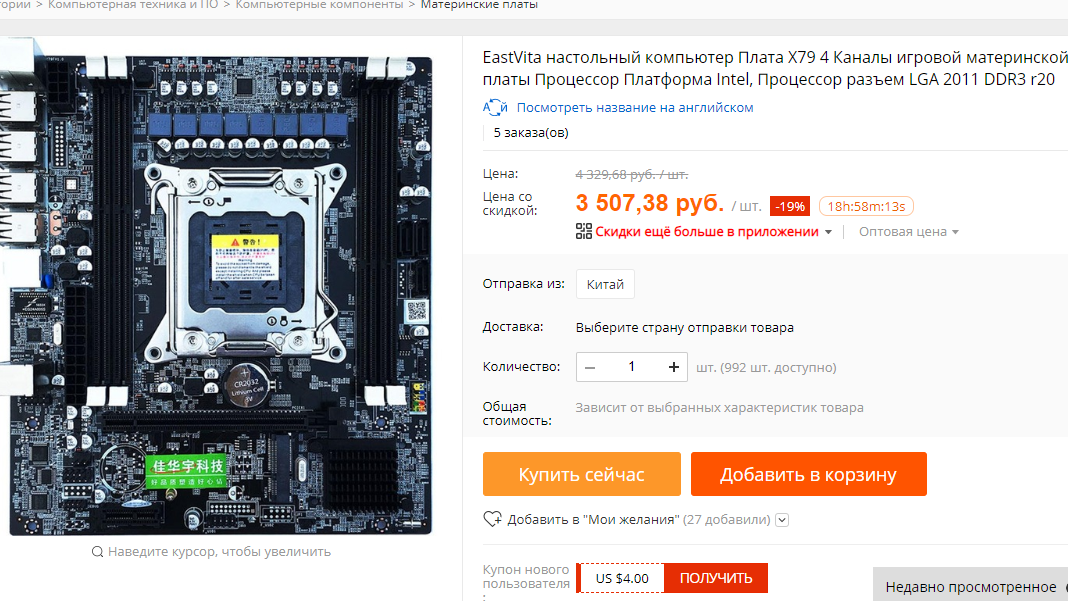Expand the app discounts dropdown arrow
The image size is (1068, 601).
click(x=828, y=232)
